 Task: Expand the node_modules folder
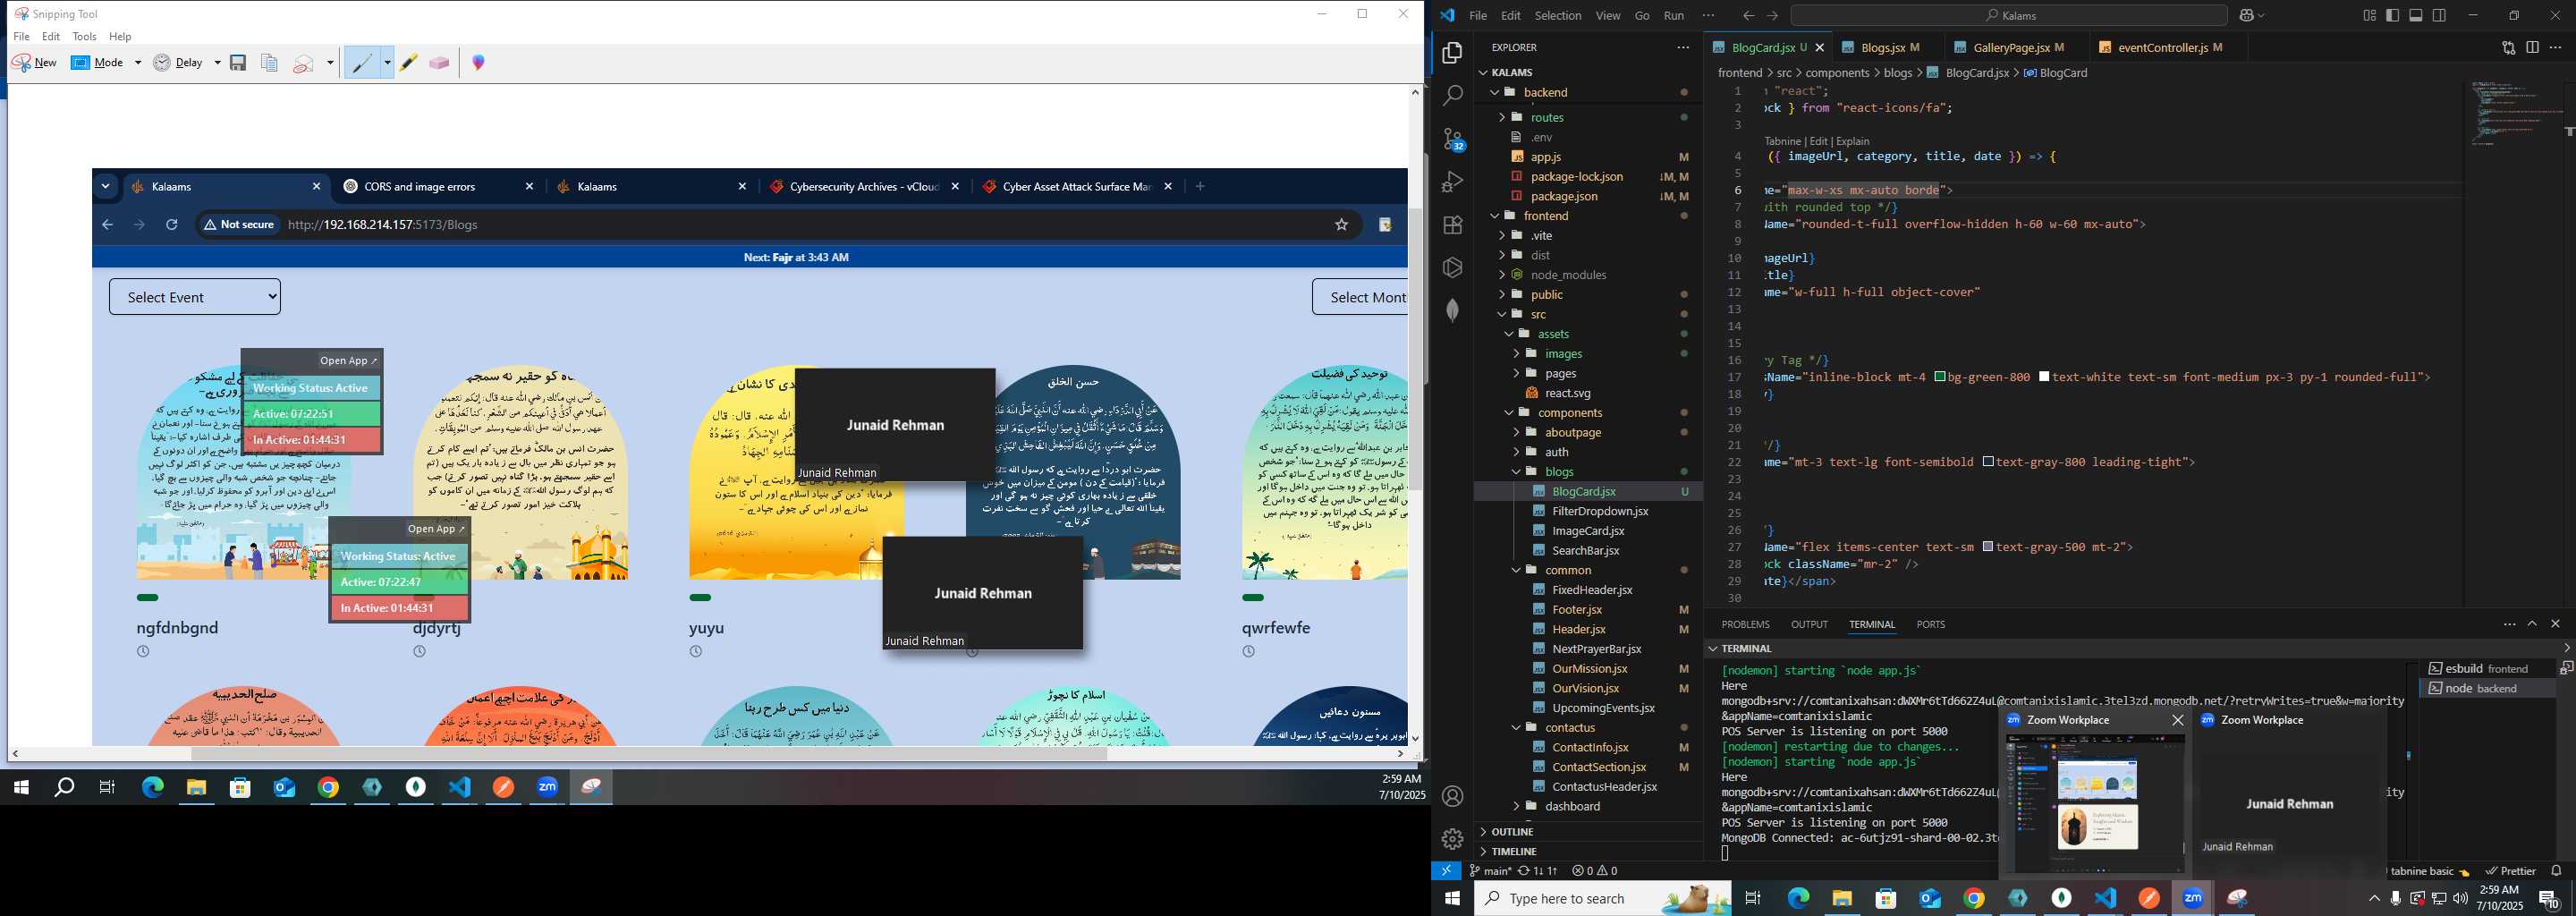[1502, 275]
